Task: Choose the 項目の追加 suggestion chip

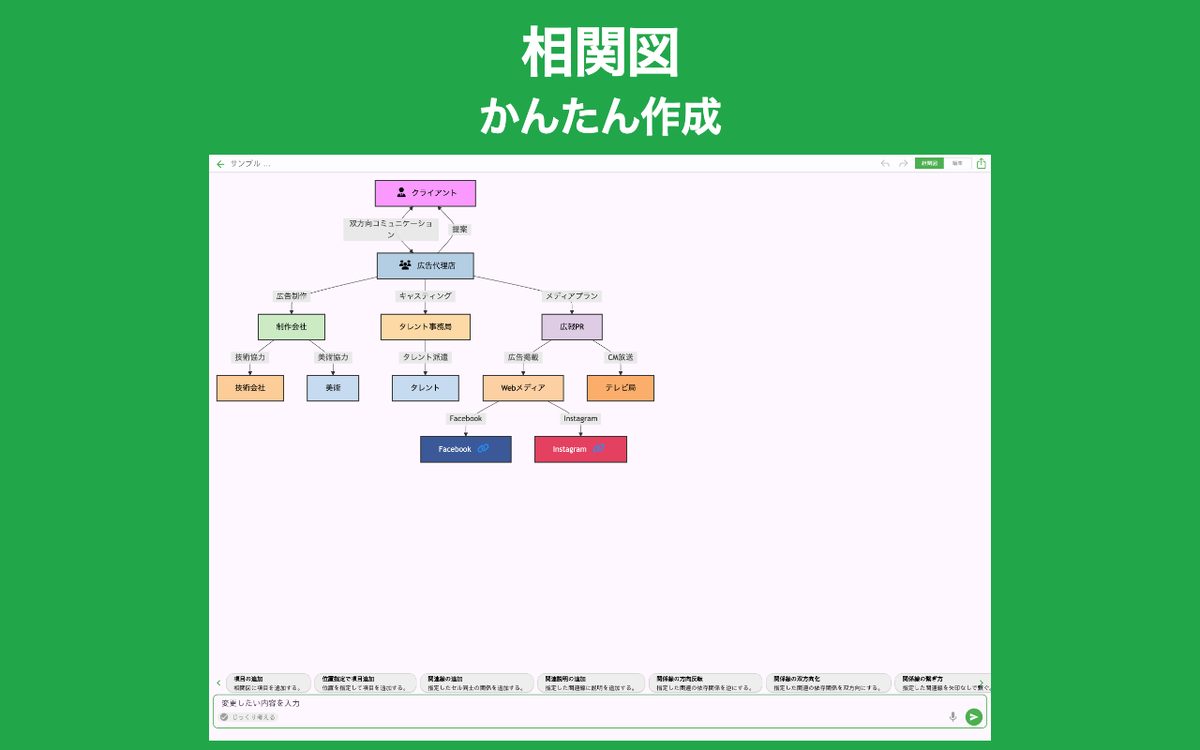Action: tap(268, 683)
